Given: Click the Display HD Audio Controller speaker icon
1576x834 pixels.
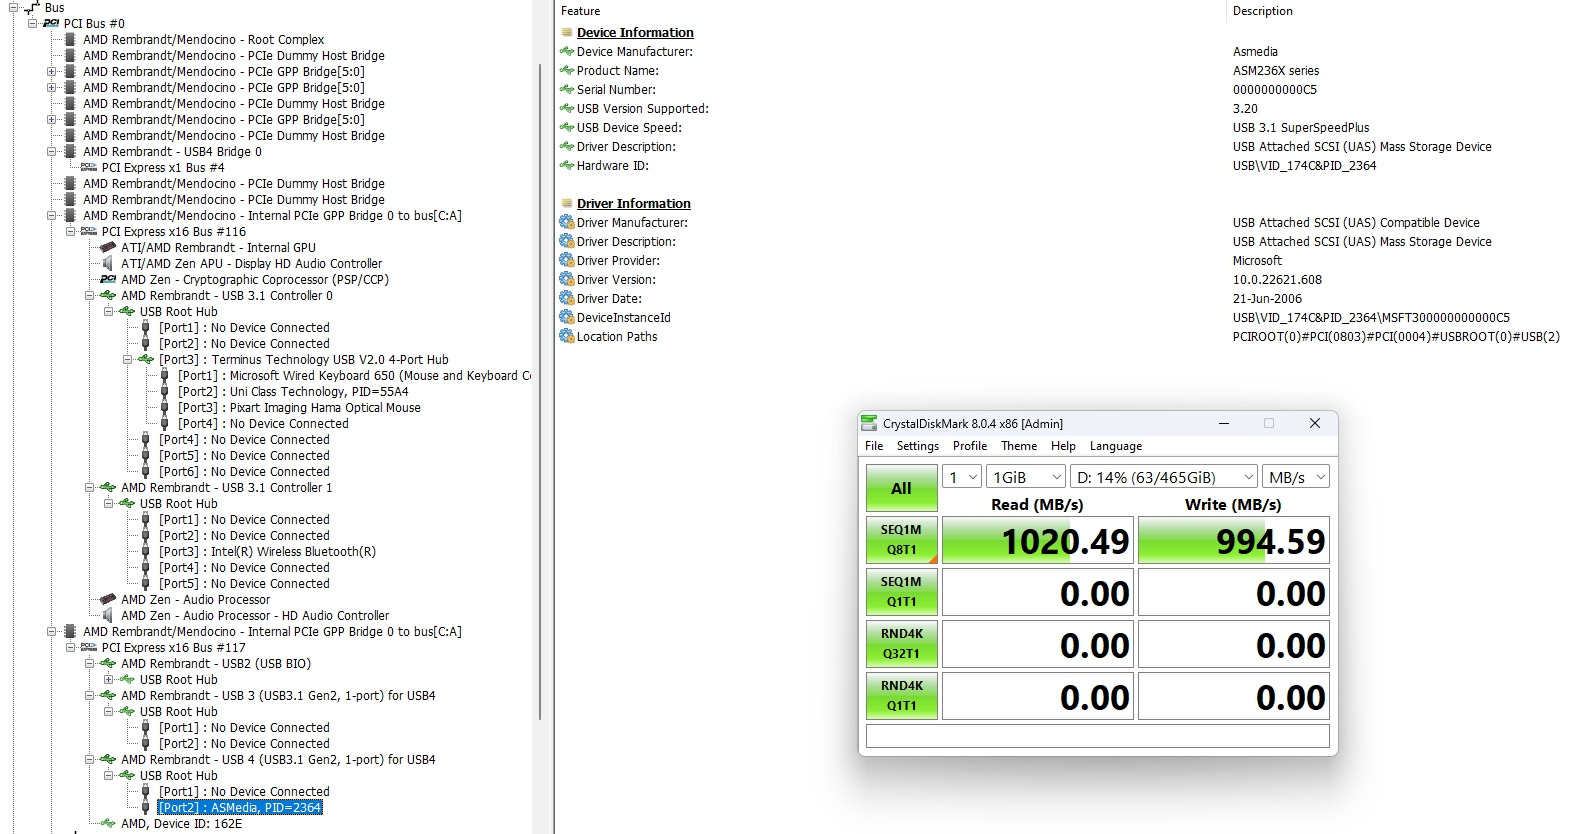Looking at the screenshot, I should [x=108, y=264].
